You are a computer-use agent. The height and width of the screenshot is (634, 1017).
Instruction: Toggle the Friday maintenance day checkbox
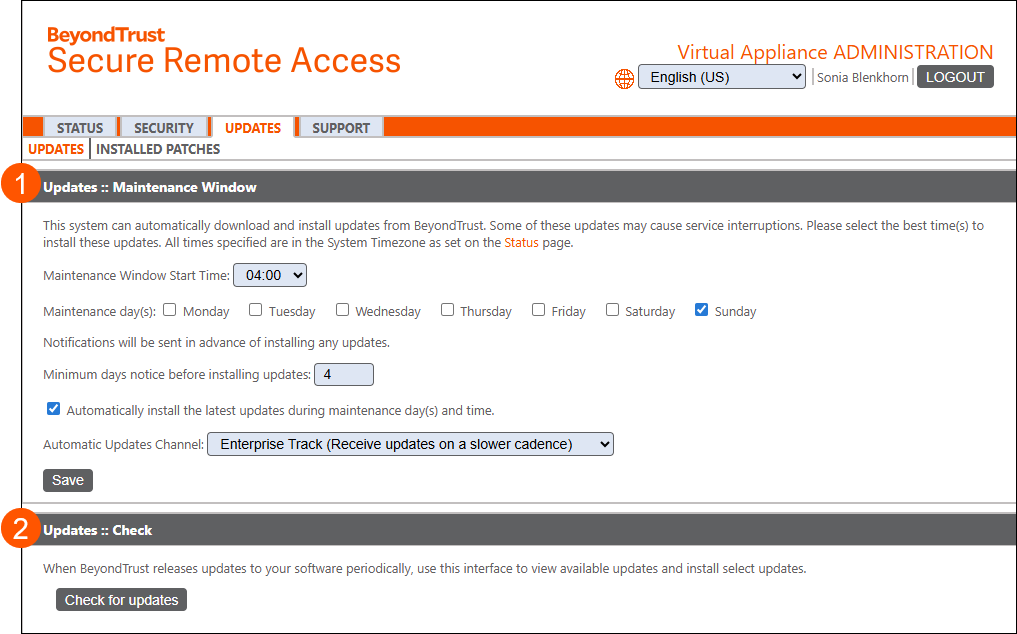(537, 310)
